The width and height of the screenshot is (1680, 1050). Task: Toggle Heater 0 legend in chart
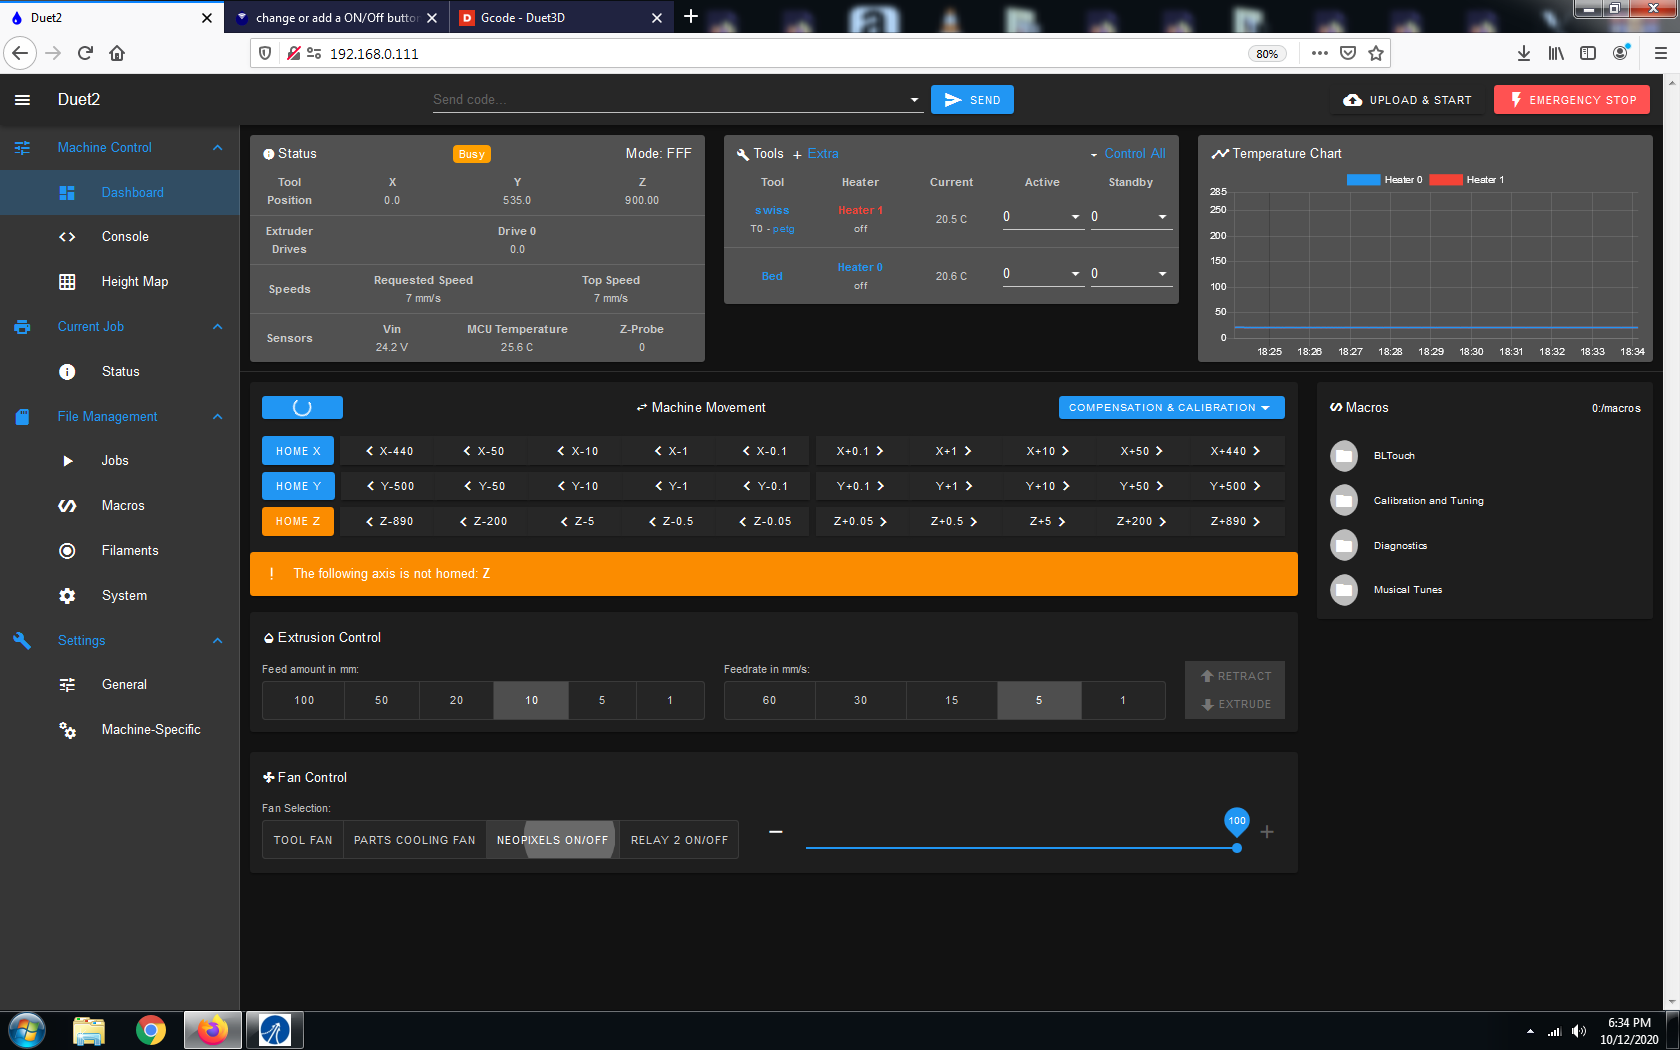tap(1385, 180)
